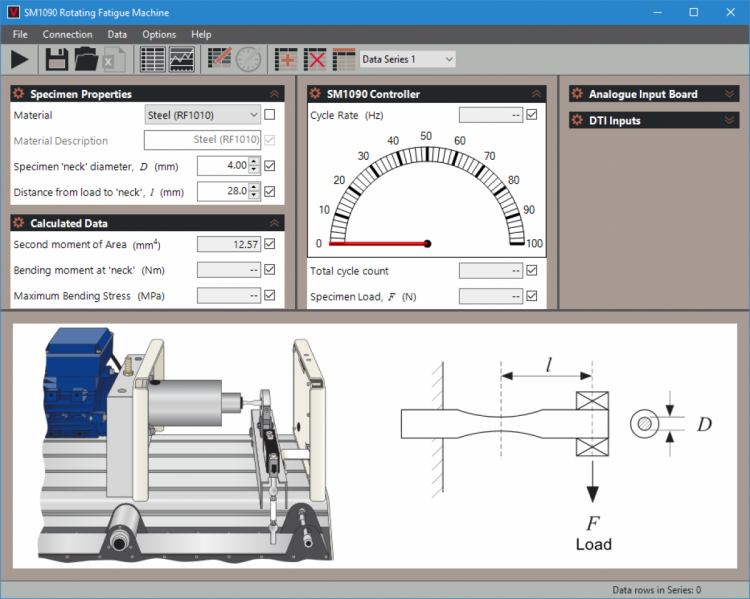Open the Help menu
Viewport: 750px width, 599px height.
201,34
